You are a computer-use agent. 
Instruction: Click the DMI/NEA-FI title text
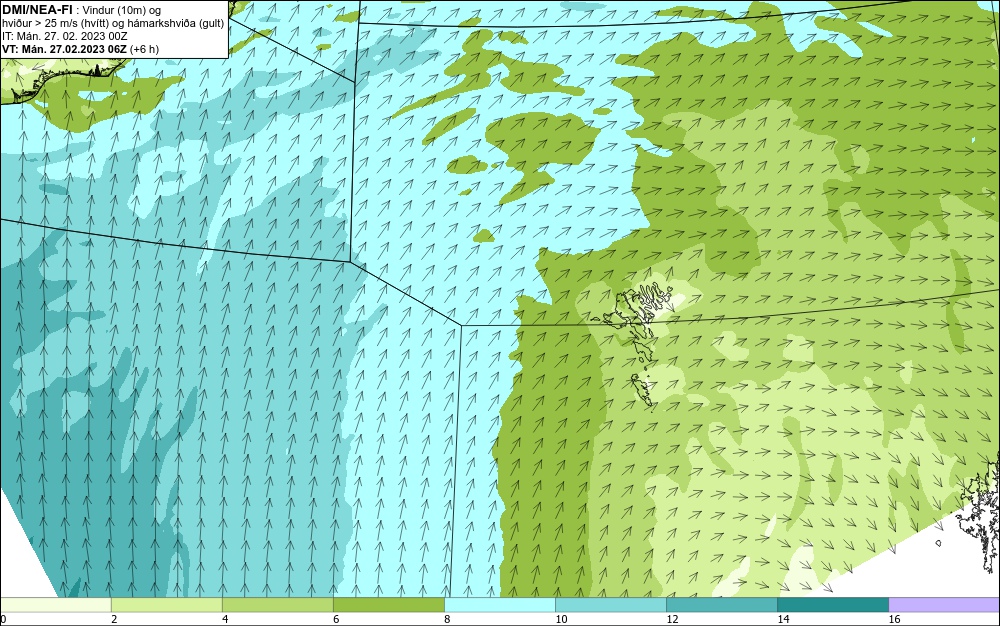37,10
